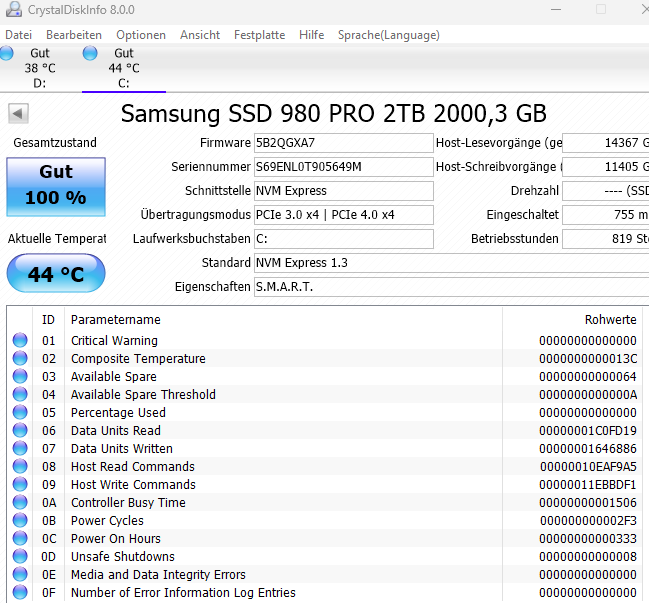The height and width of the screenshot is (603, 649).
Task: Click raw value 000000000002F3
Action: click(588, 521)
